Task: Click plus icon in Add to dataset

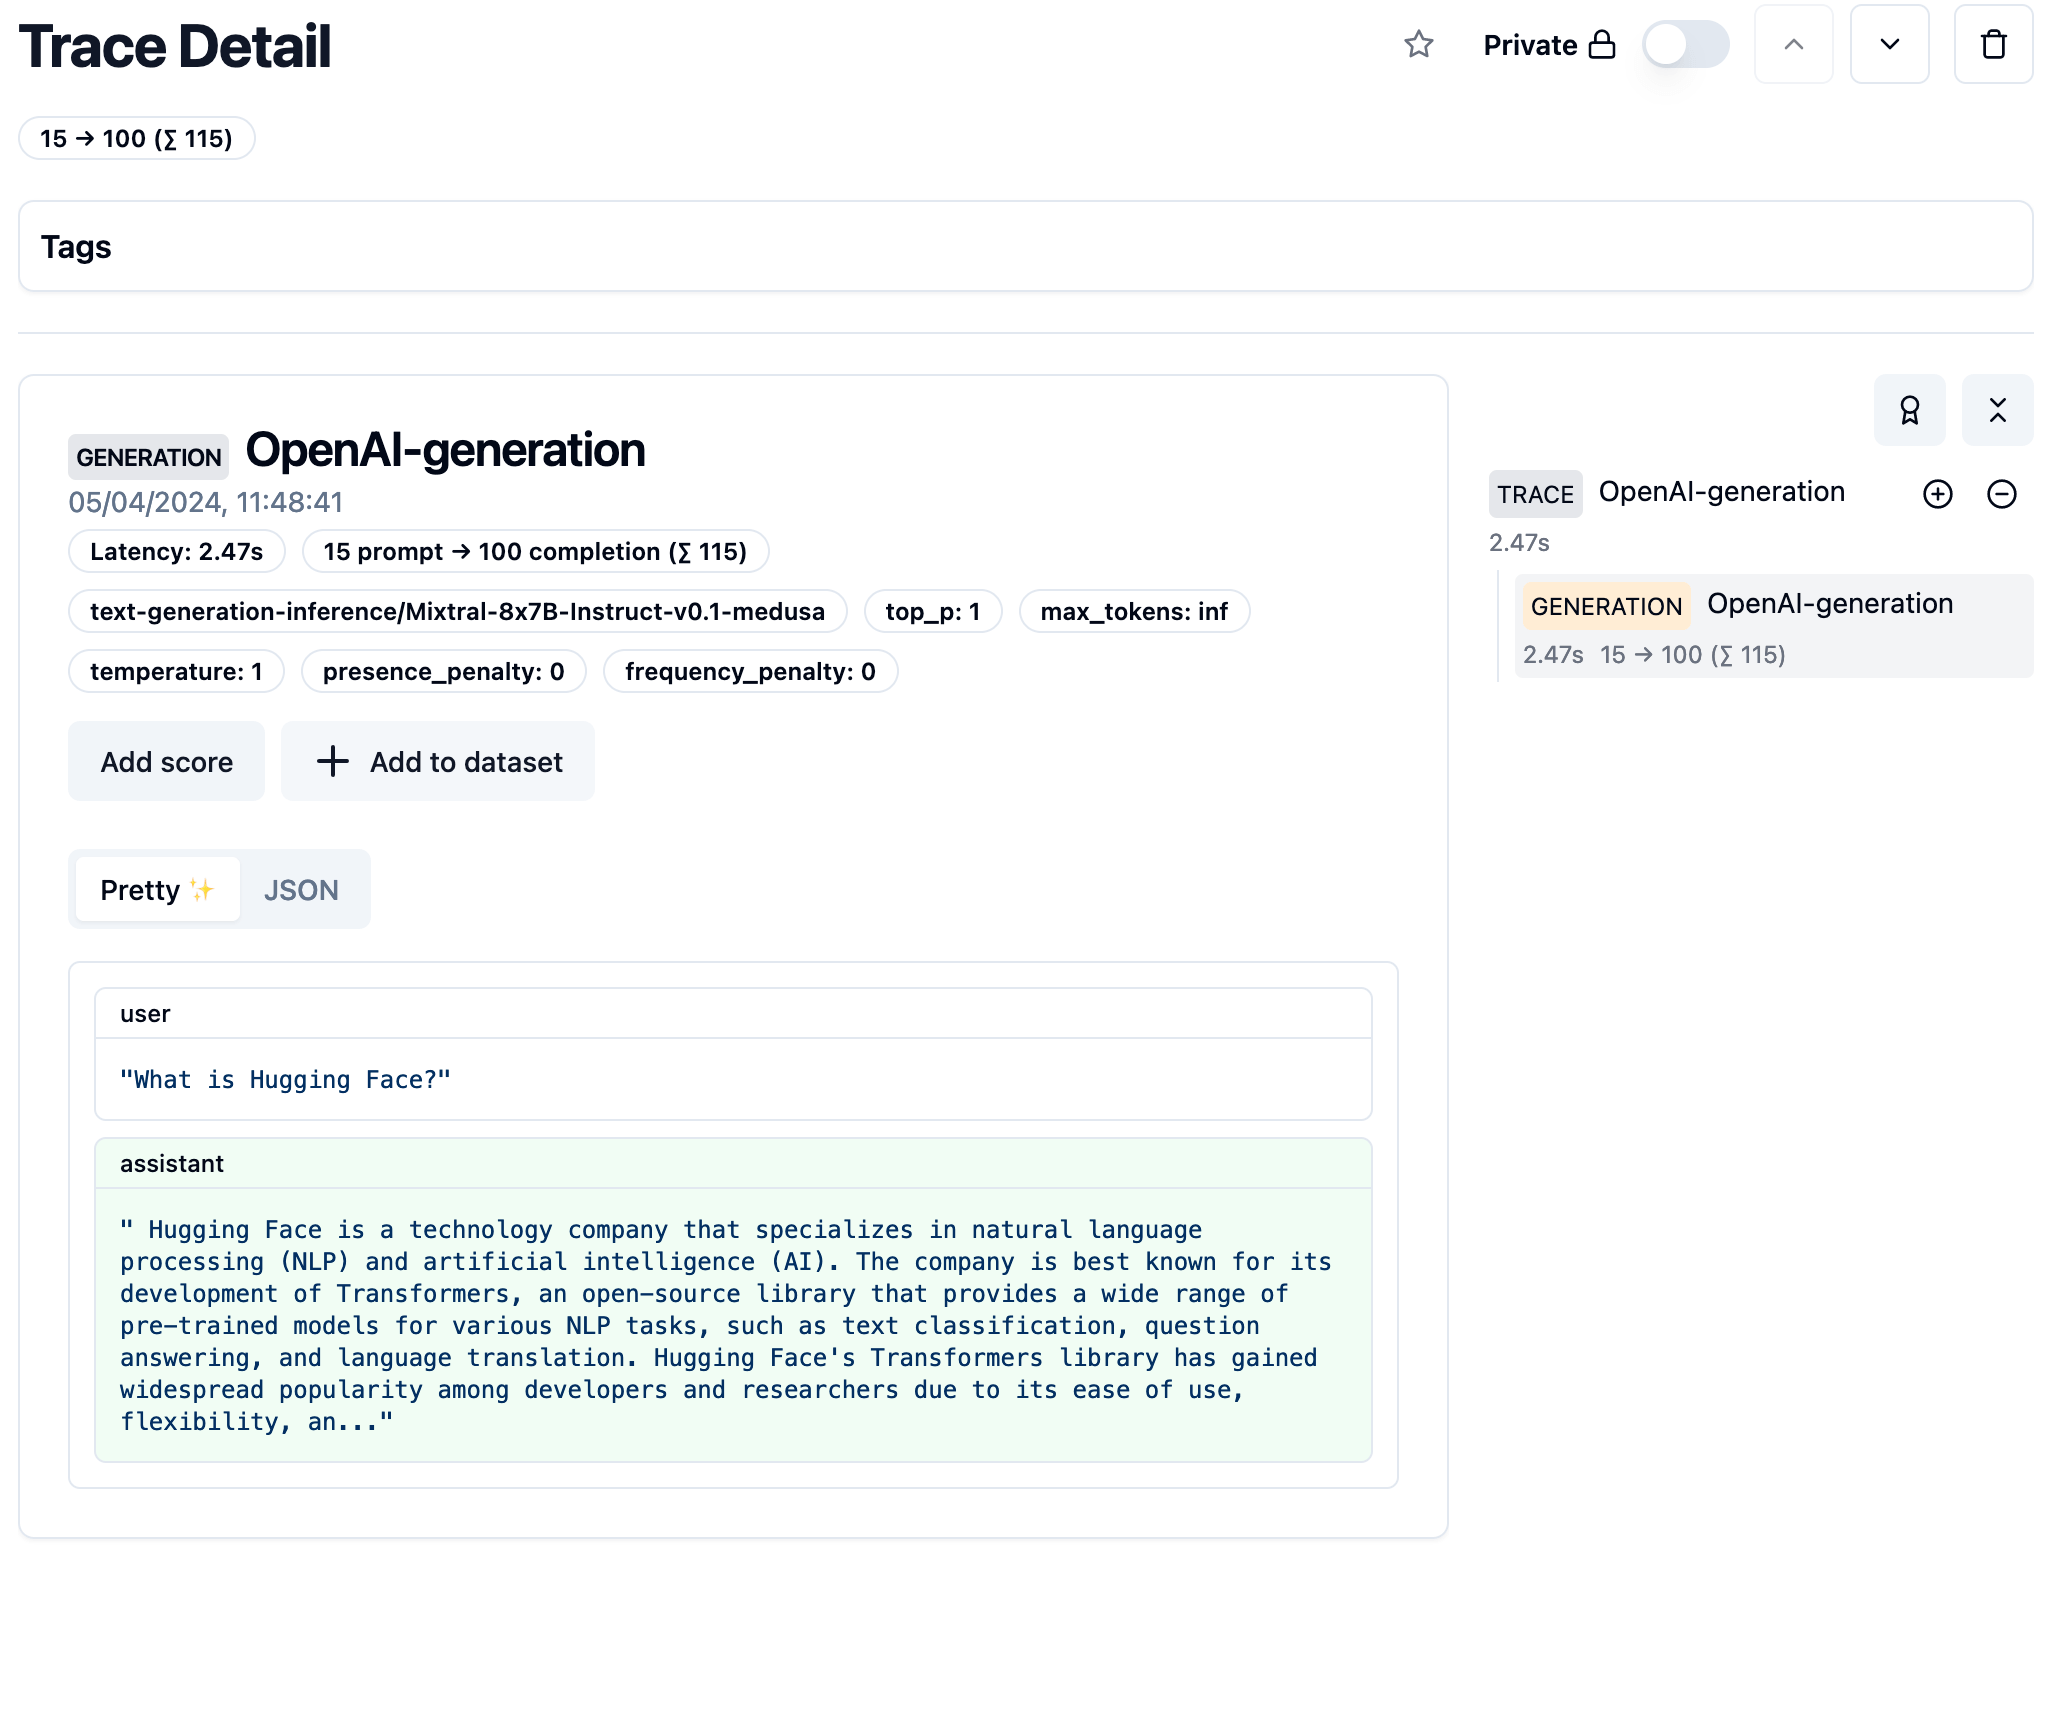Action: coord(333,762)
